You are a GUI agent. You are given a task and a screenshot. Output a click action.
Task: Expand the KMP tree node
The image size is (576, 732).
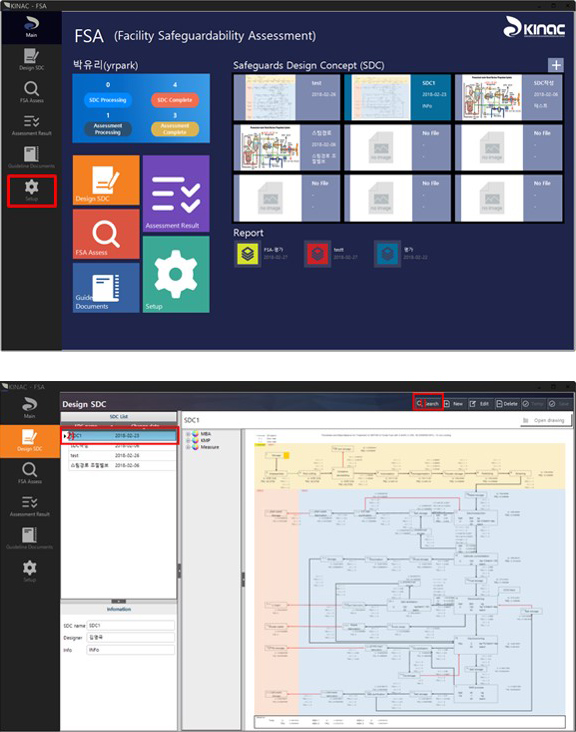coord(188,440)
